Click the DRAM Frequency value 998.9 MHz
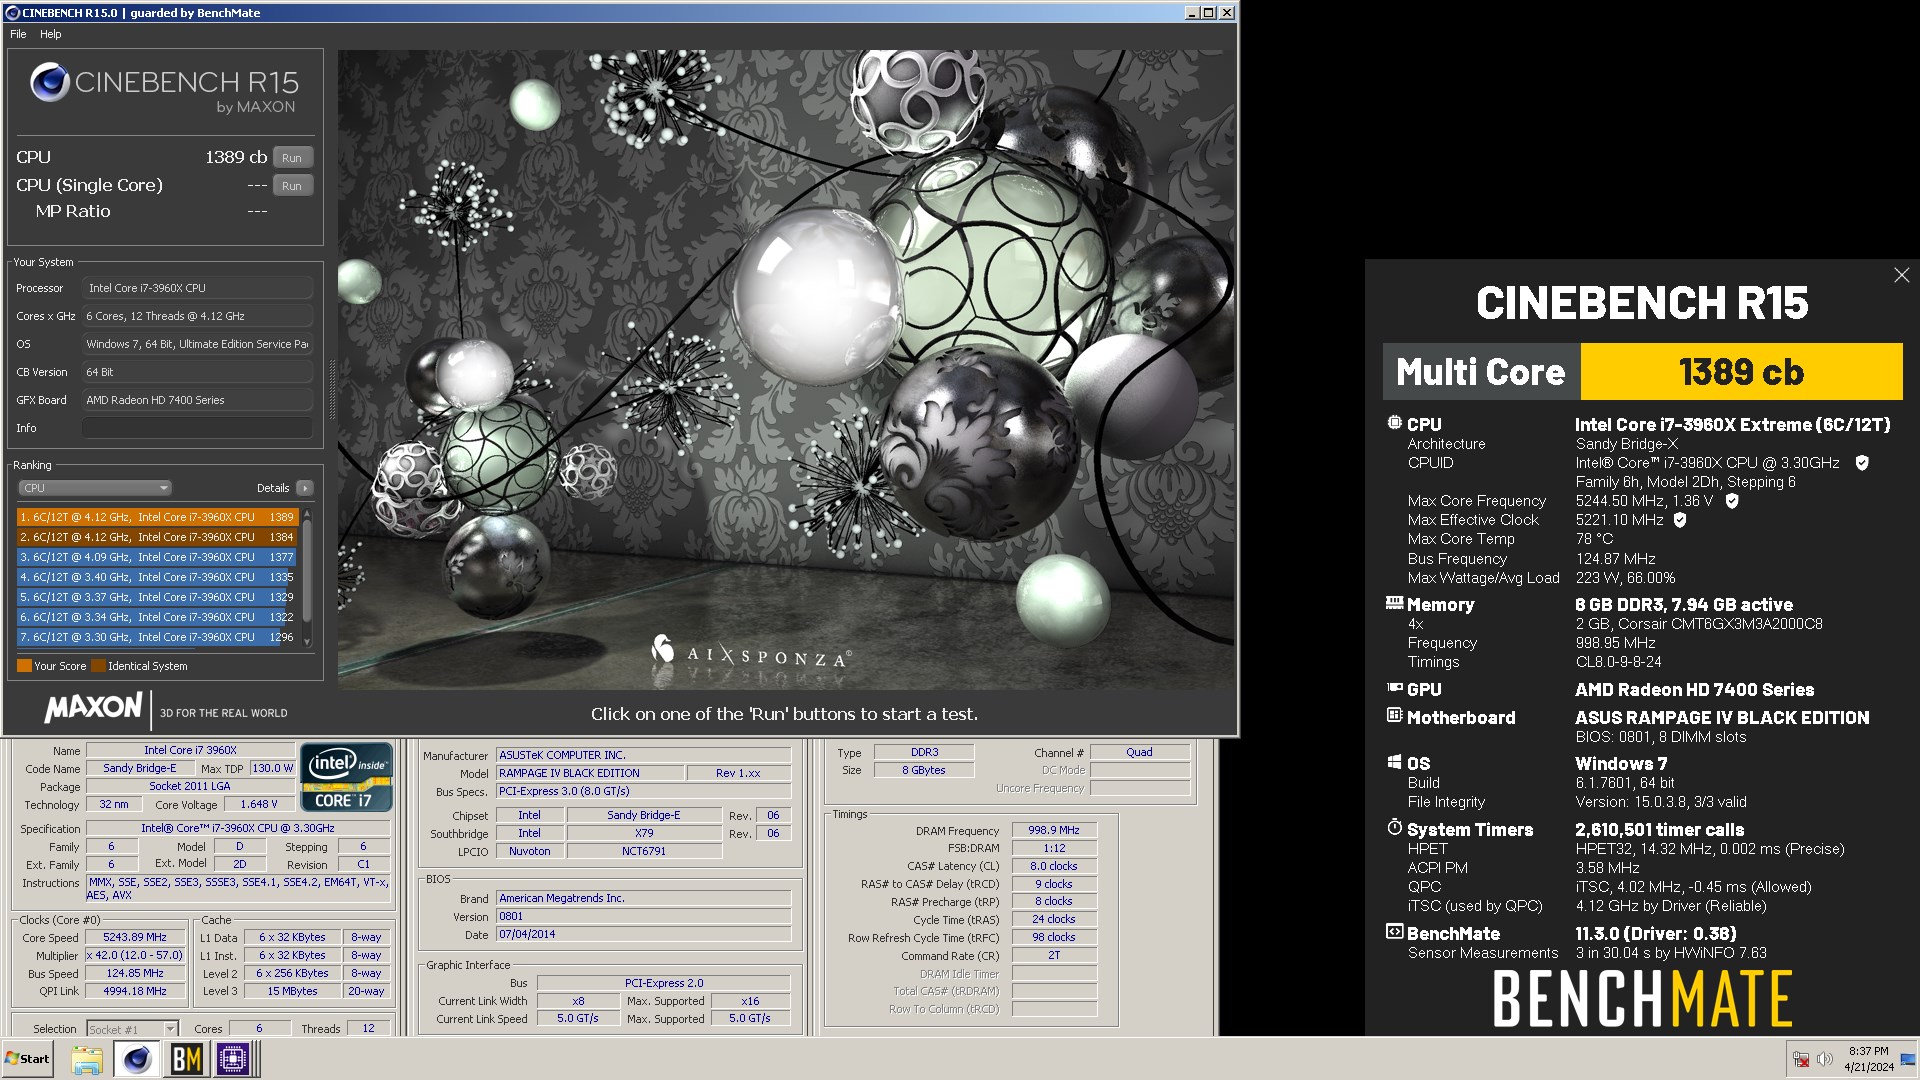 click(x=1054, y=830)
